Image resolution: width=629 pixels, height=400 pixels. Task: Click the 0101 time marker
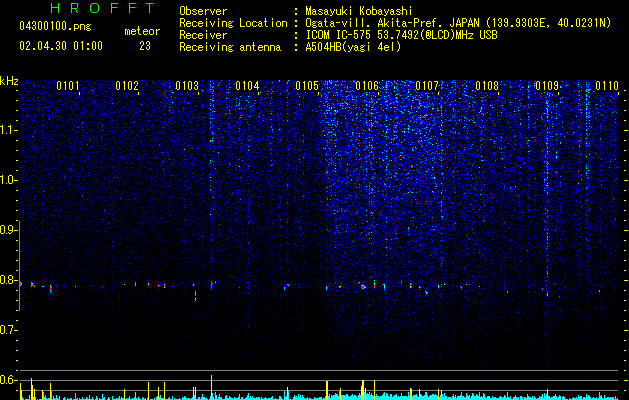(67, 86)
